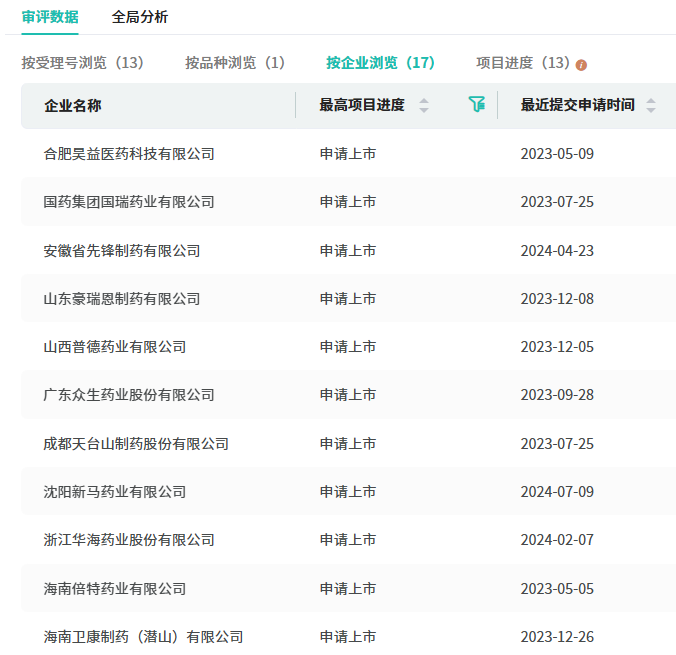The width and height of the screenshot is (676, 655).
Task: Click date 2024-07-09 in 沈阳新马药业 row
Action: click(x=557, y=492)
